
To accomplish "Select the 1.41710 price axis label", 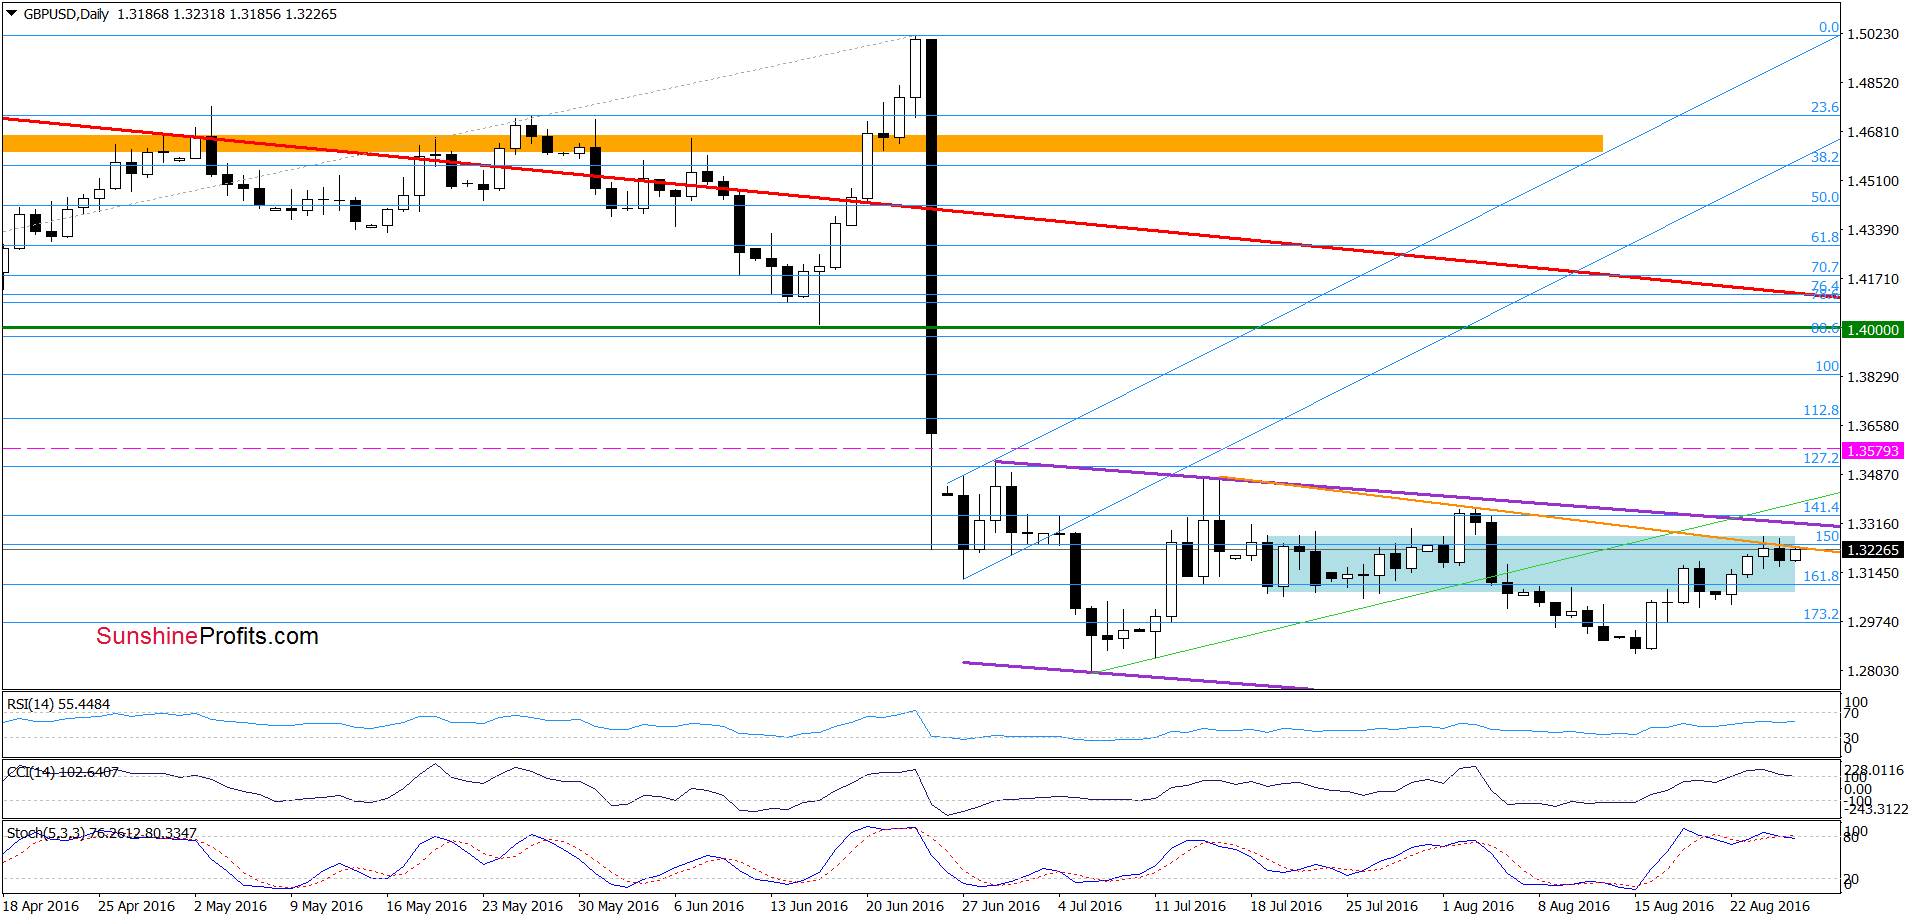I will coord(1872,279).
